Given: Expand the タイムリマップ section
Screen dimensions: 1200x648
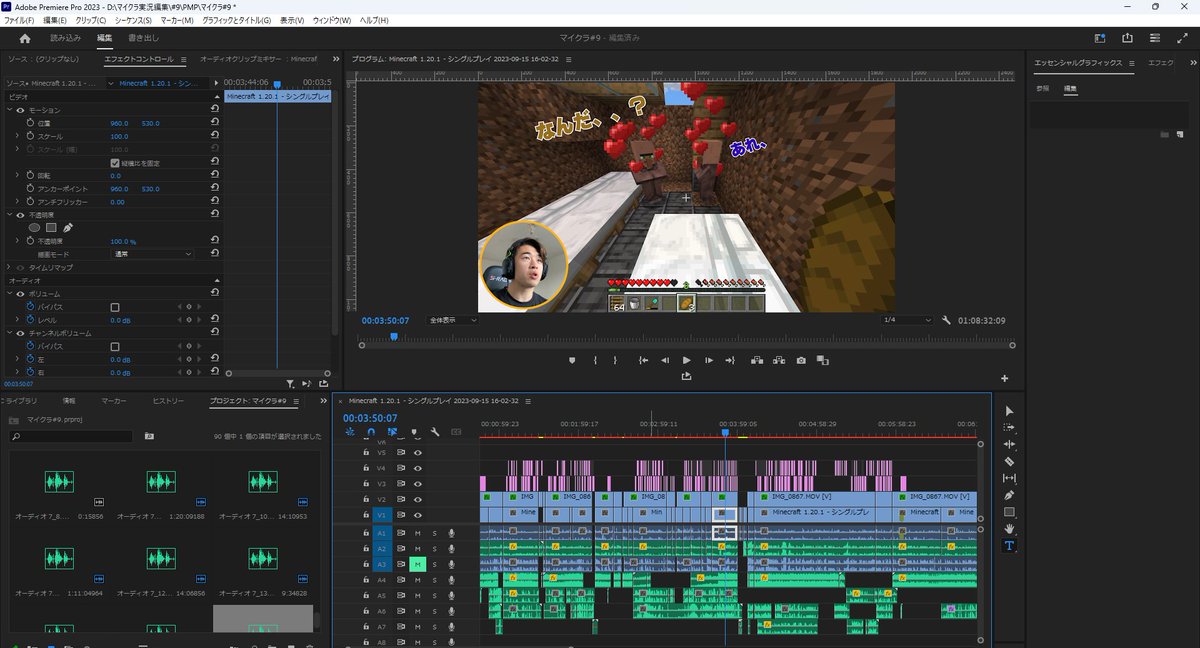Looking at the screenshot, I should pos(9,268).
